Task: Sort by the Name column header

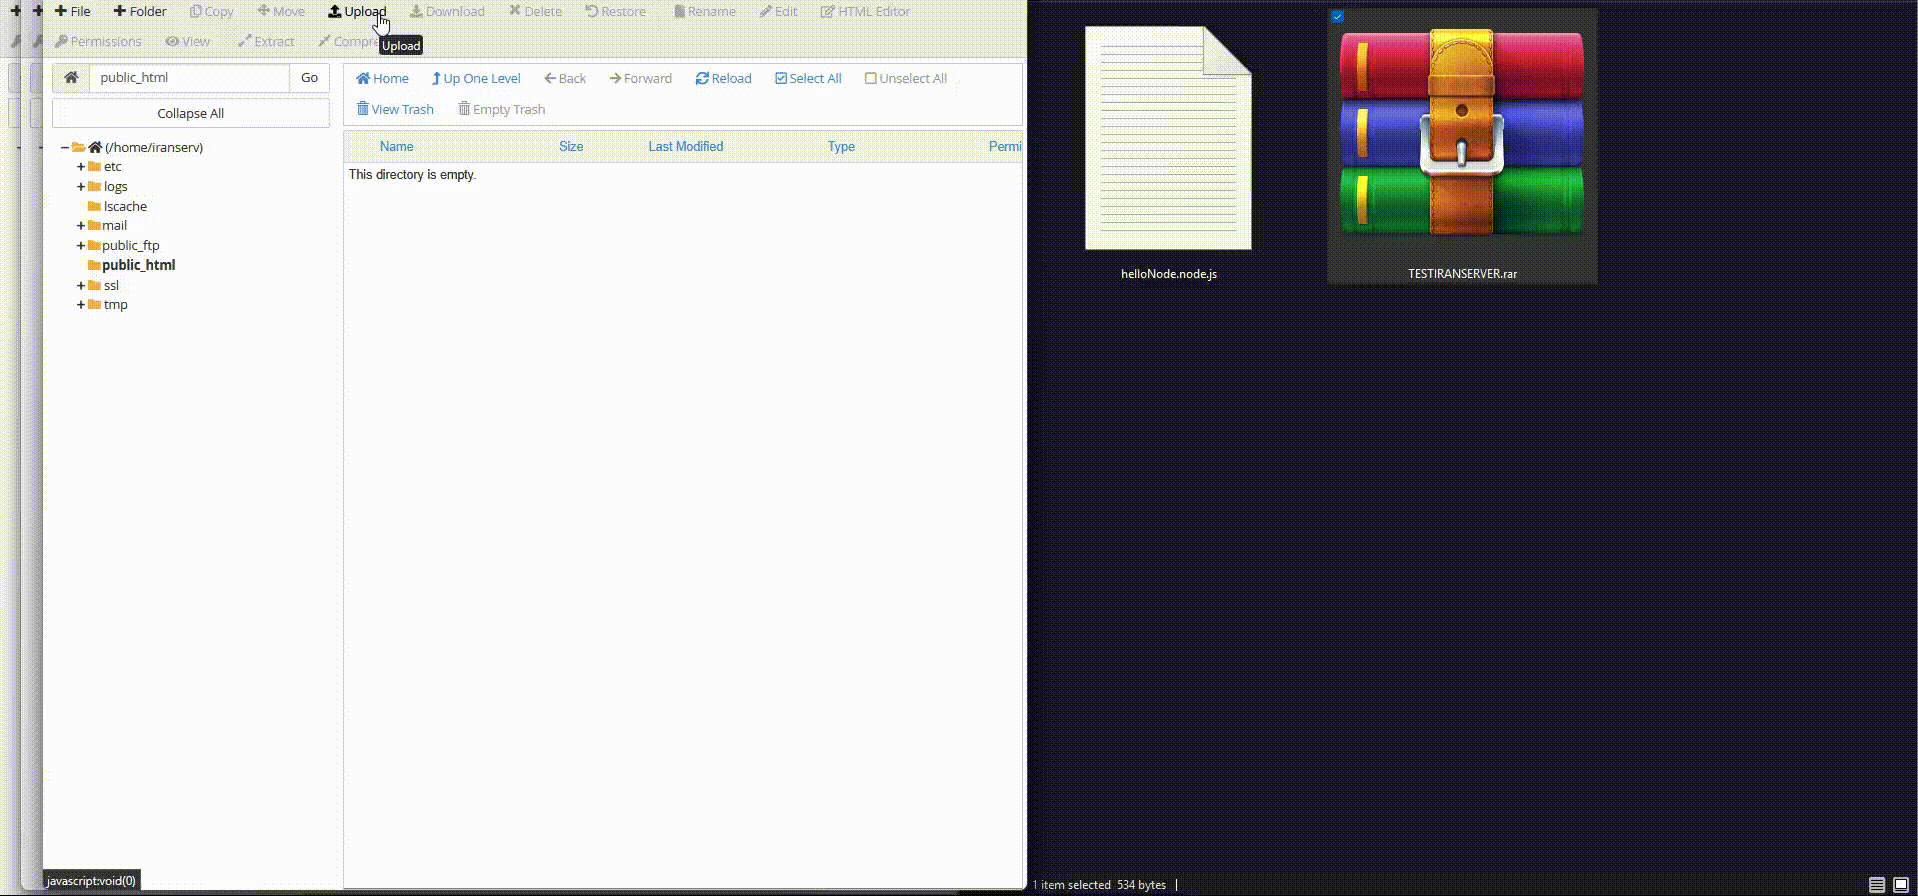Action: [x=396, y=147]
